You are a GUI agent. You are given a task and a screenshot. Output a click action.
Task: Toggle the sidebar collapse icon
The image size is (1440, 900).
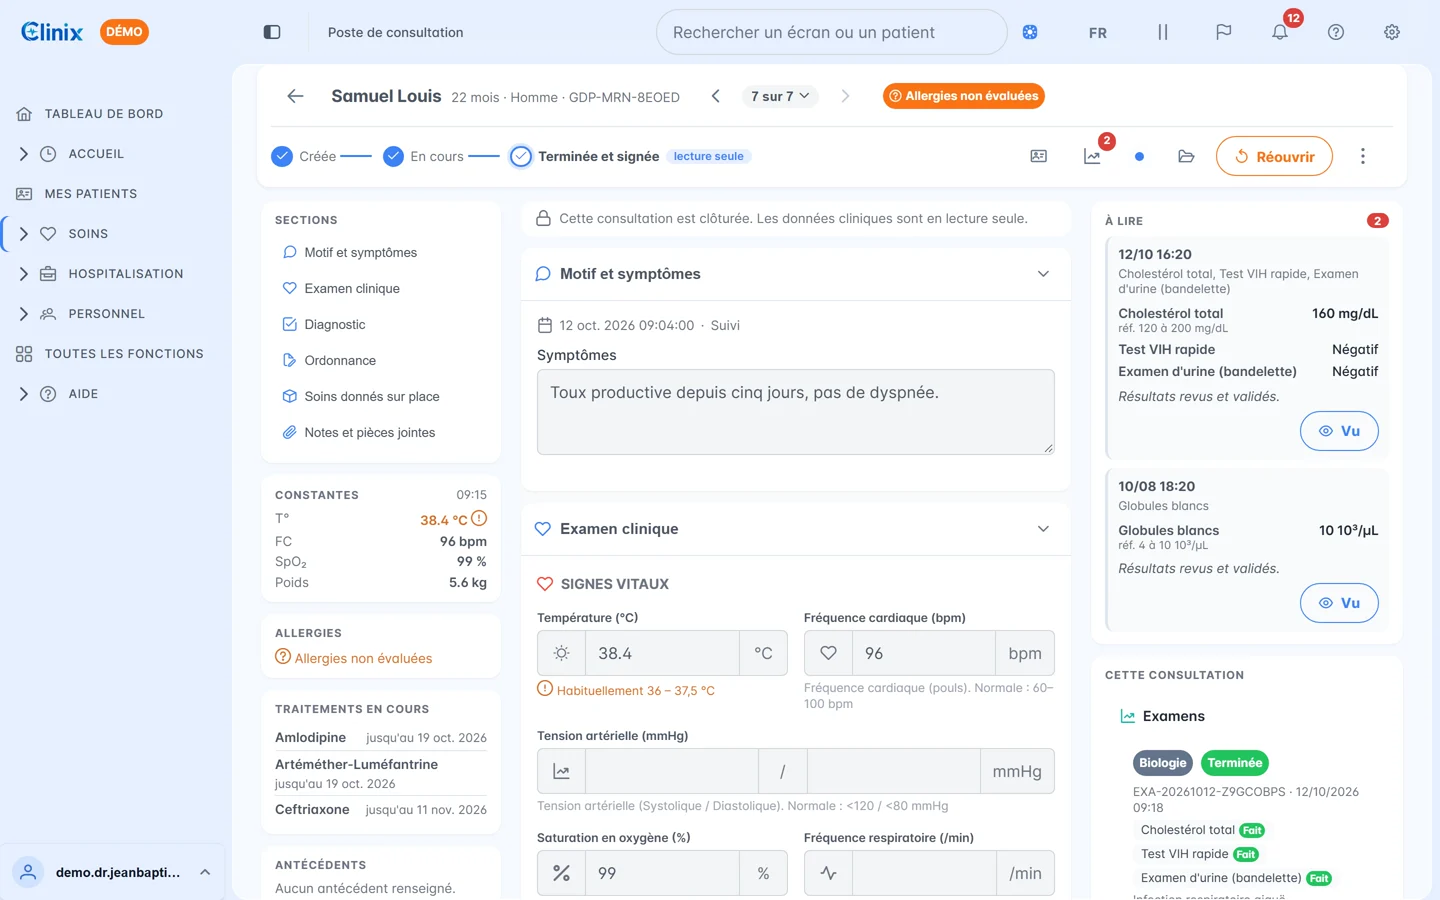click(x=272, y=32)
